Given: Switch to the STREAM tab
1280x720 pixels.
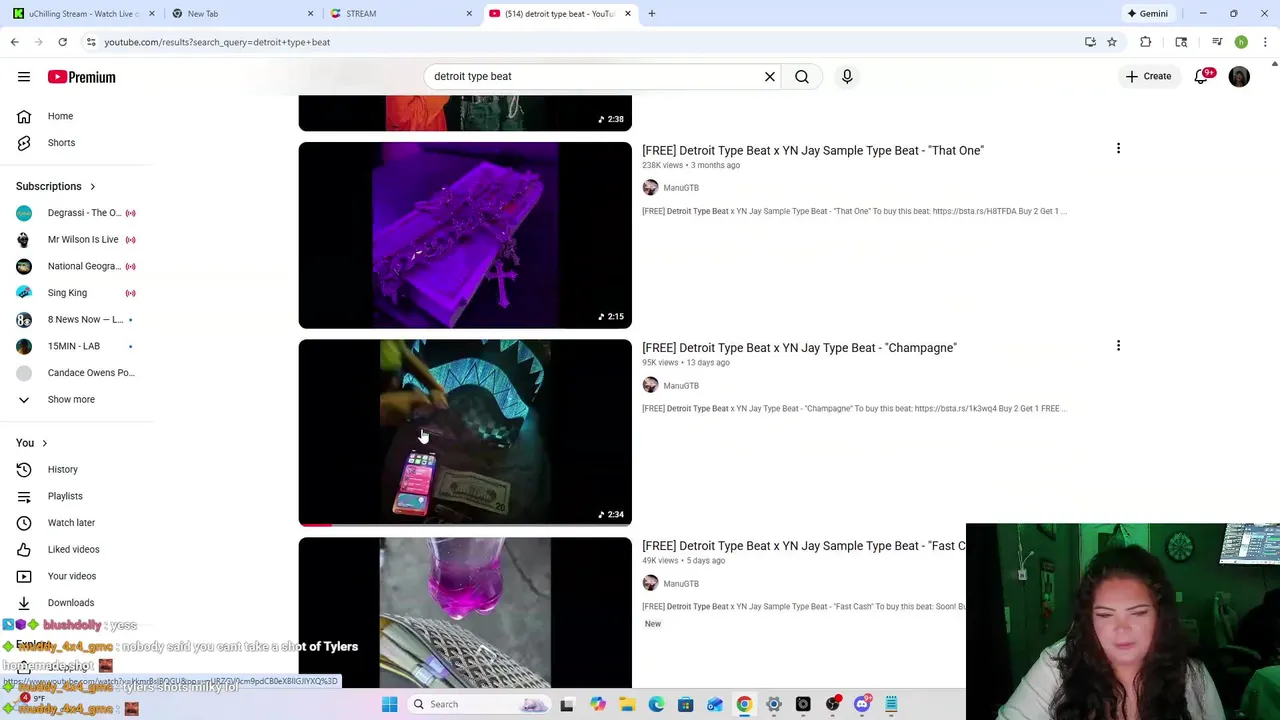Looking at the screenshot, I should (x=400, y=14).
